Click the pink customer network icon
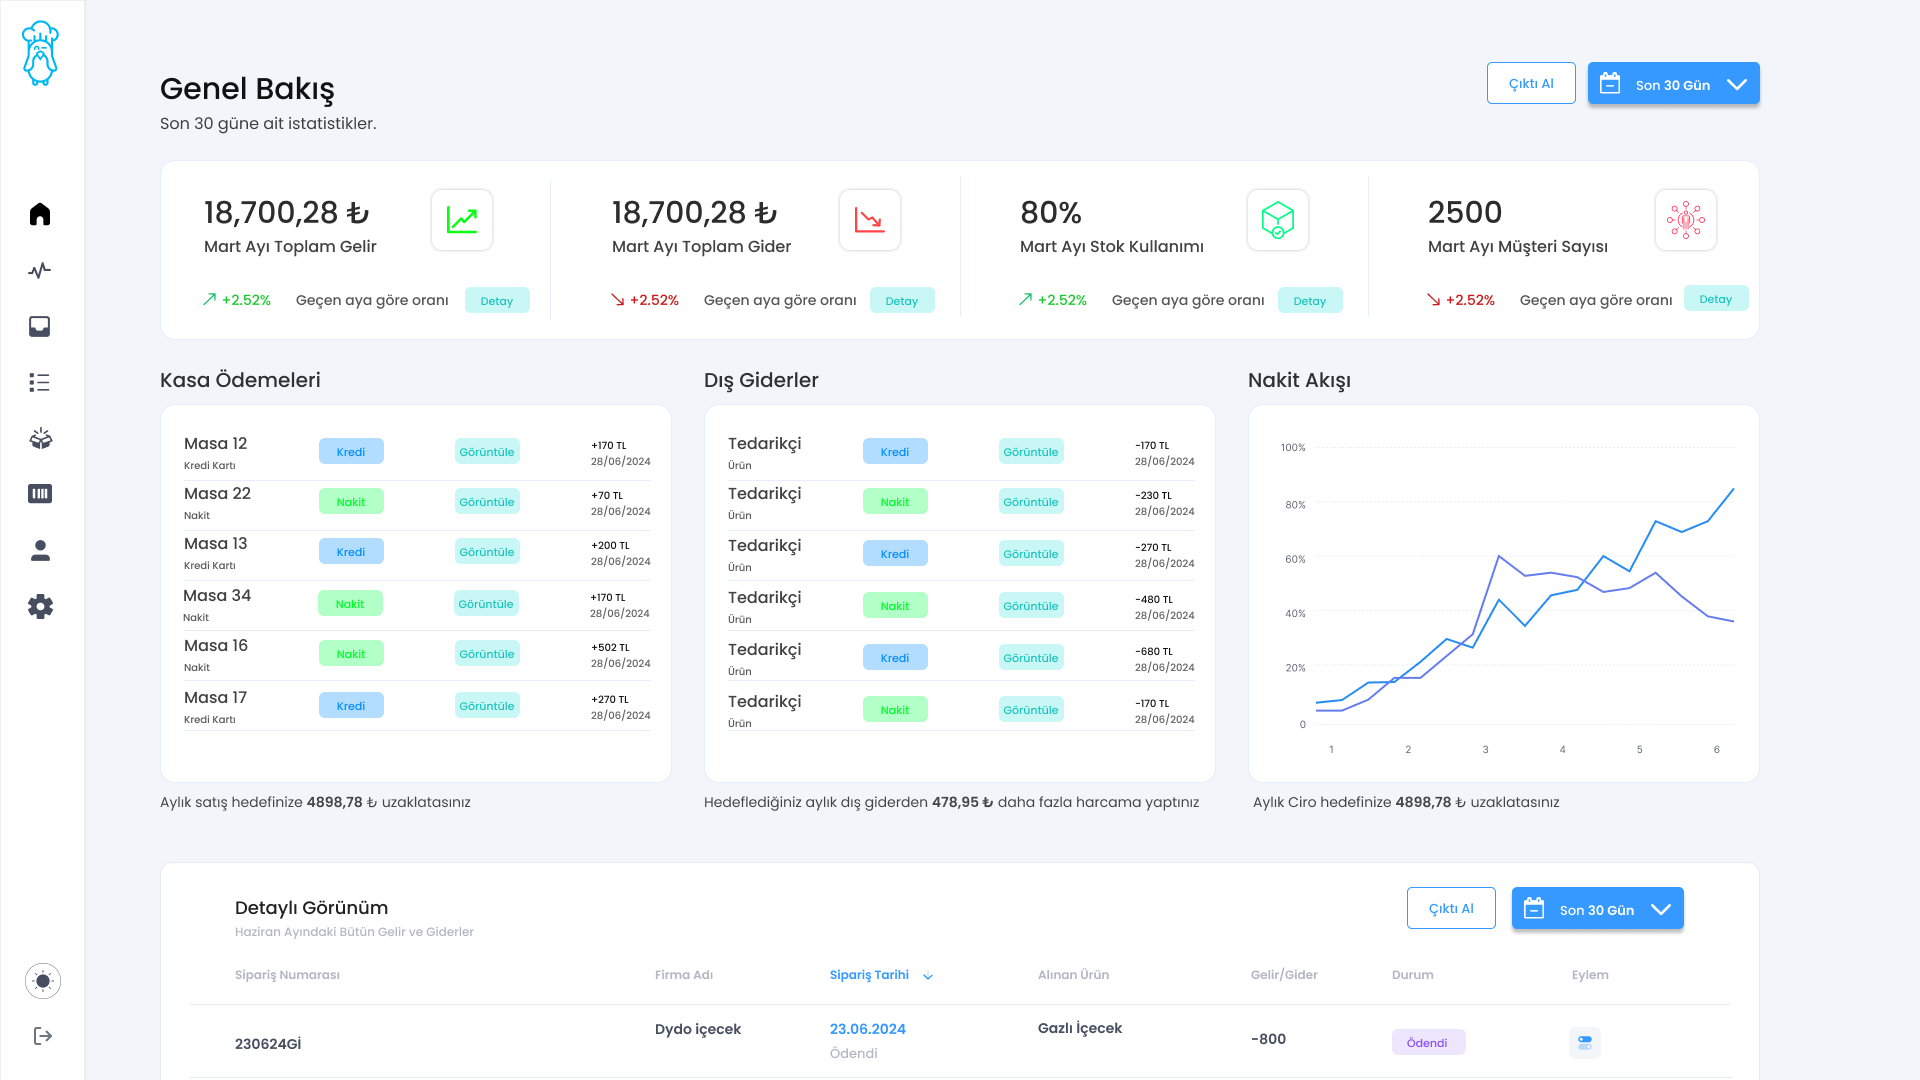 click(x=1686, y=220)
